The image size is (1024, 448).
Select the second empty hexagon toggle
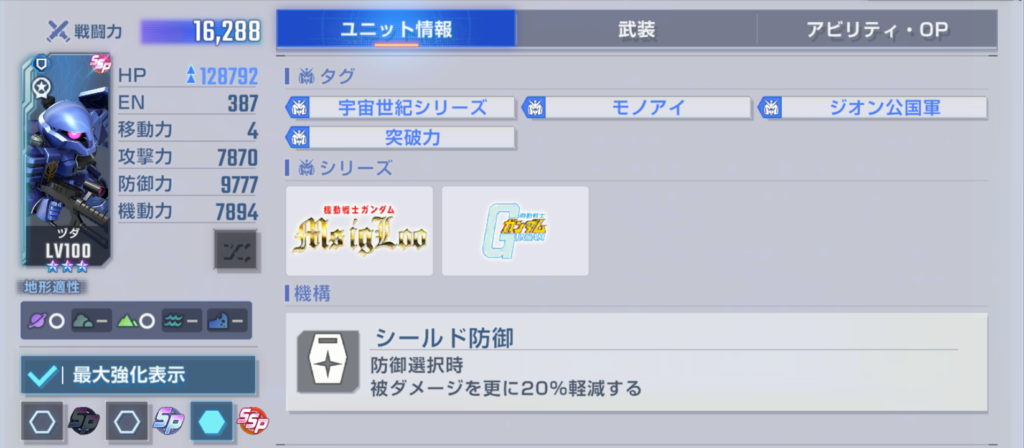point(127,421)
